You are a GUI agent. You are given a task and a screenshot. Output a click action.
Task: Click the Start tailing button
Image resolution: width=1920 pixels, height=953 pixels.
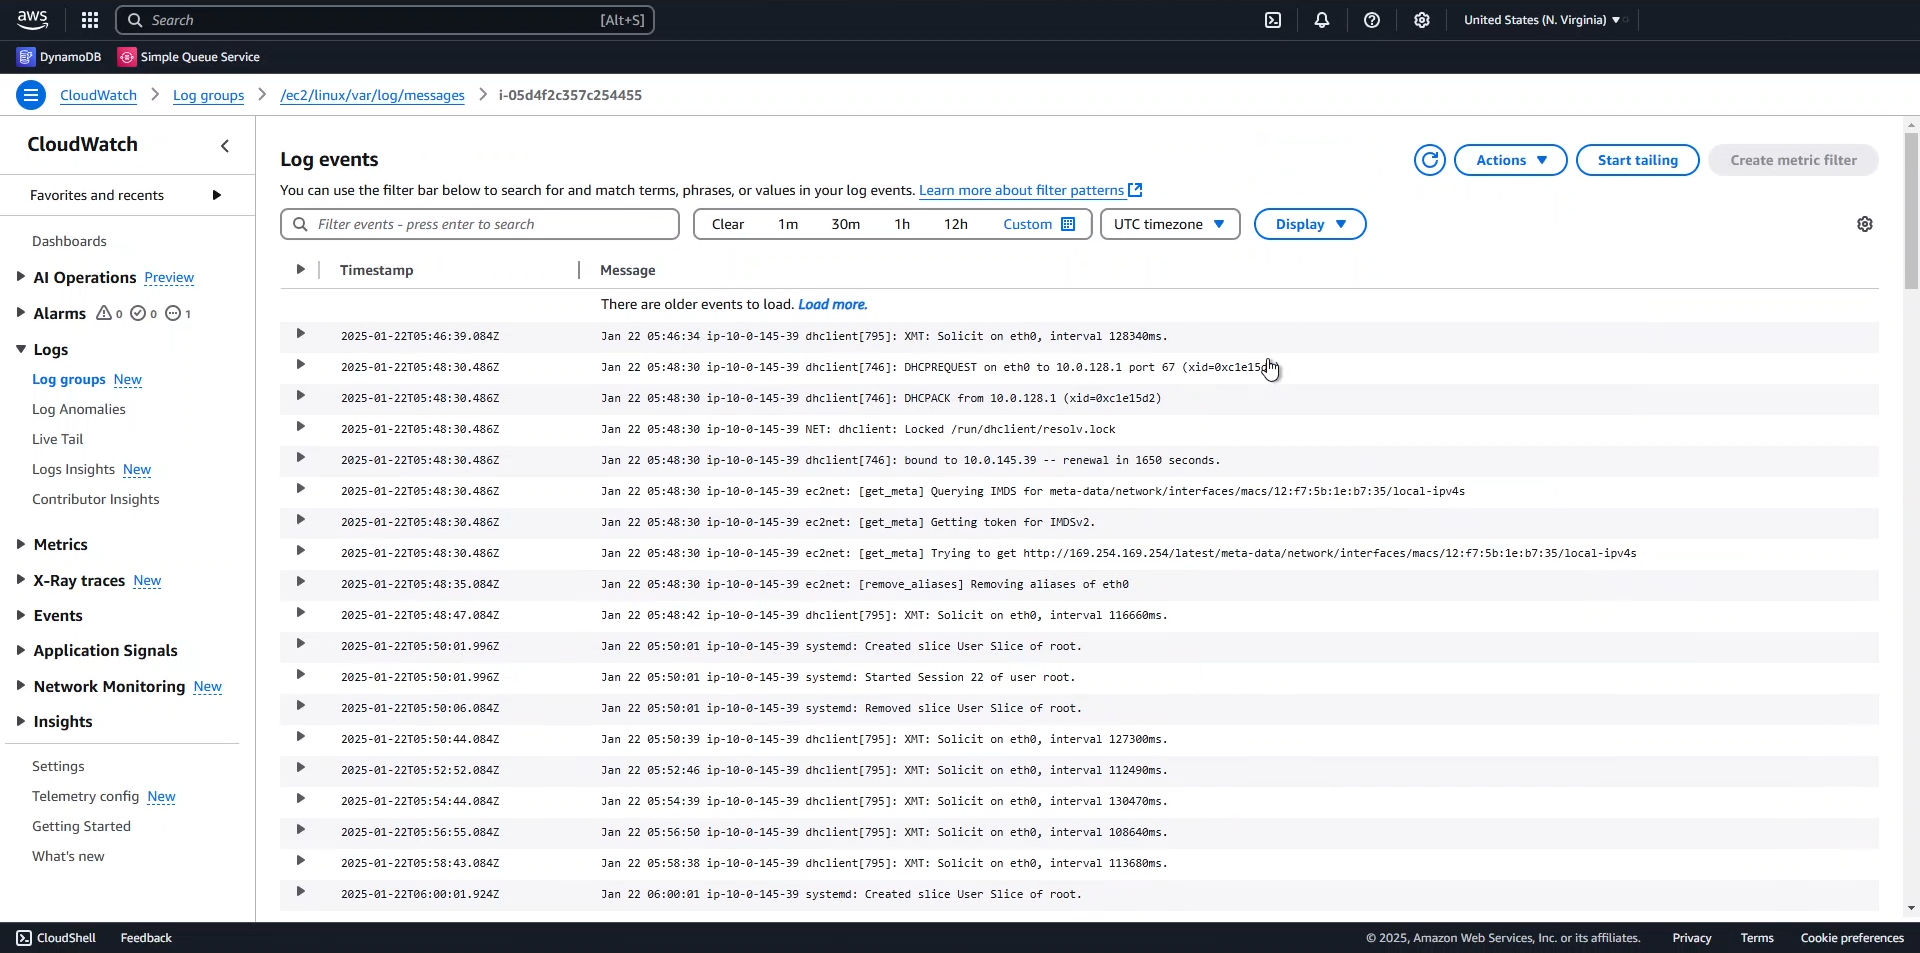pos(1637,160)
